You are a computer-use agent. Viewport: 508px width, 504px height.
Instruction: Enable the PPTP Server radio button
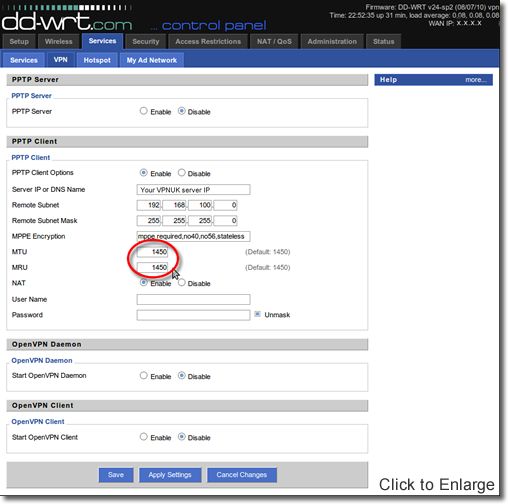143,111
